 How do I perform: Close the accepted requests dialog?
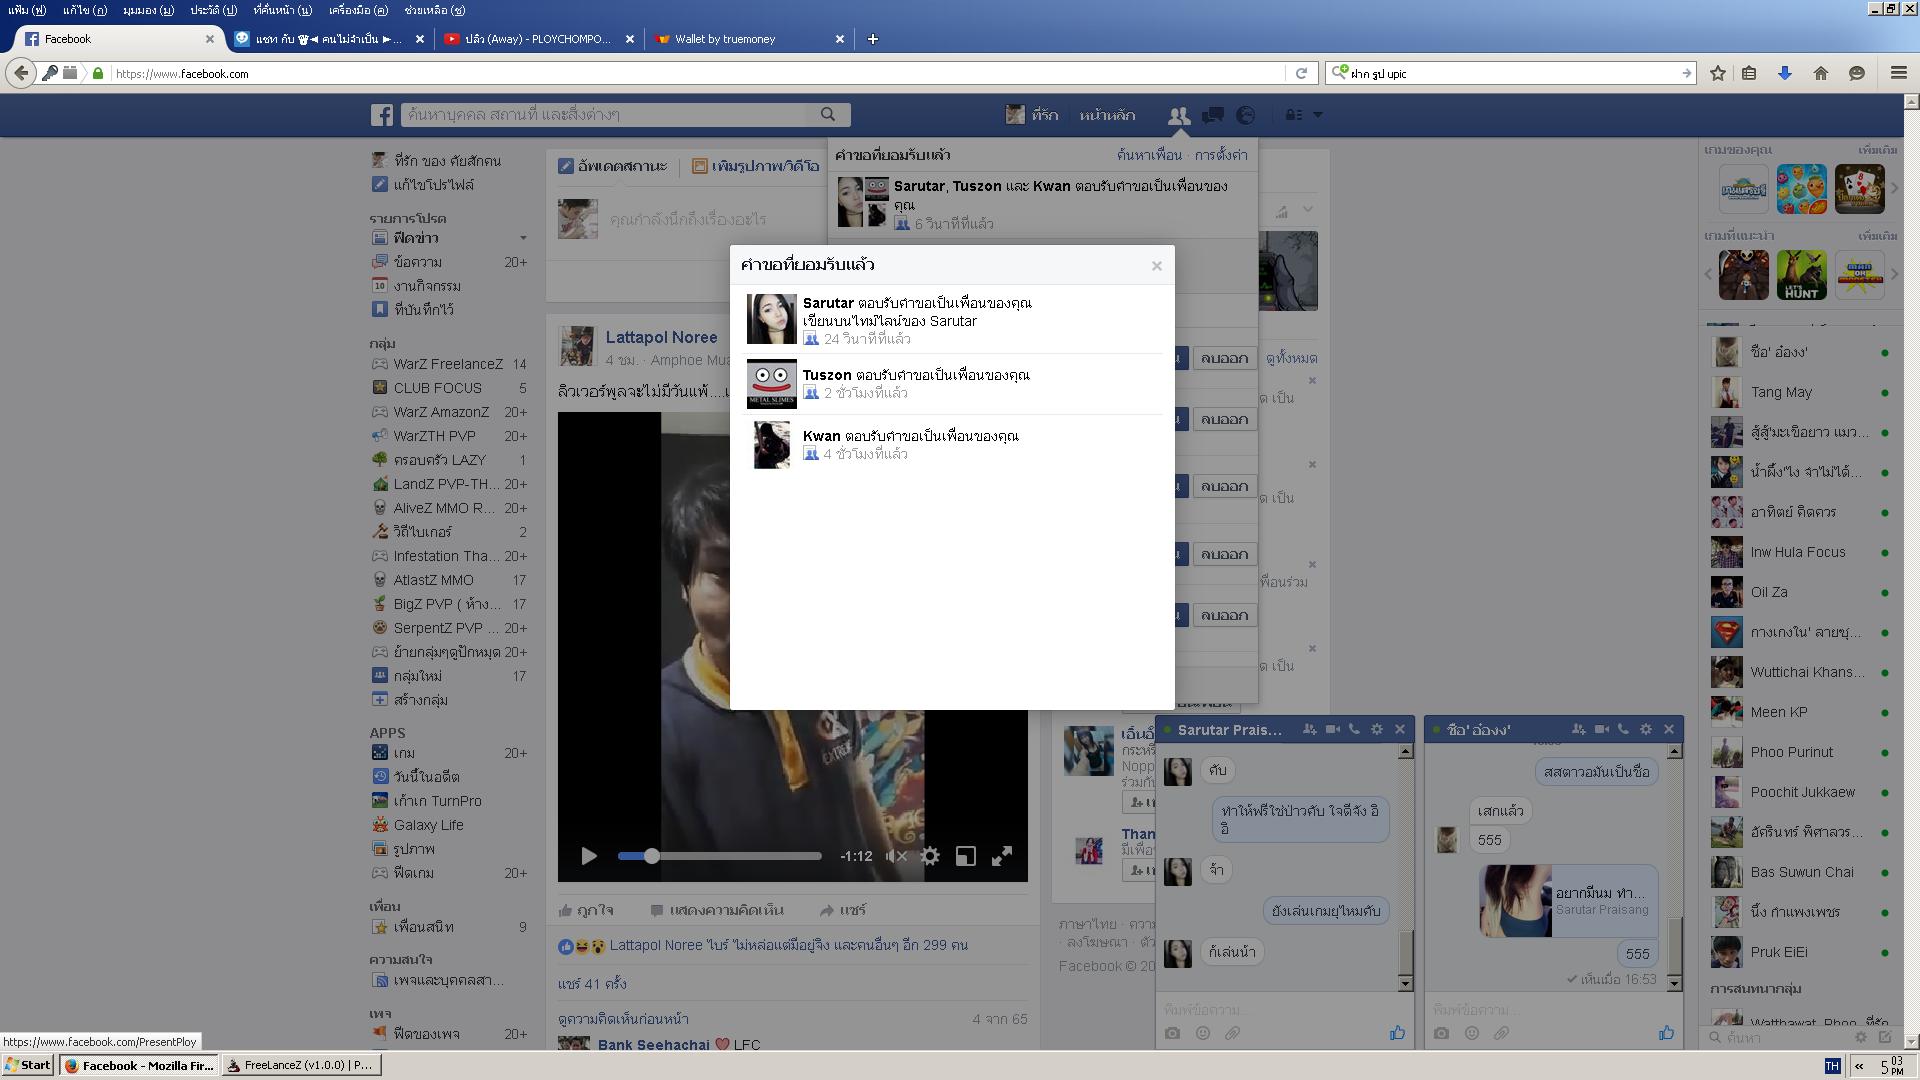click(x=1157, y=266)
